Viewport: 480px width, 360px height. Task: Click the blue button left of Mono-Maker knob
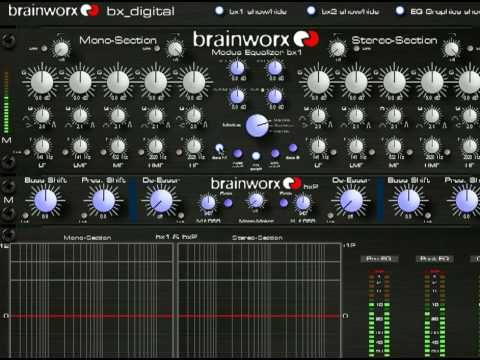point(228,203)
